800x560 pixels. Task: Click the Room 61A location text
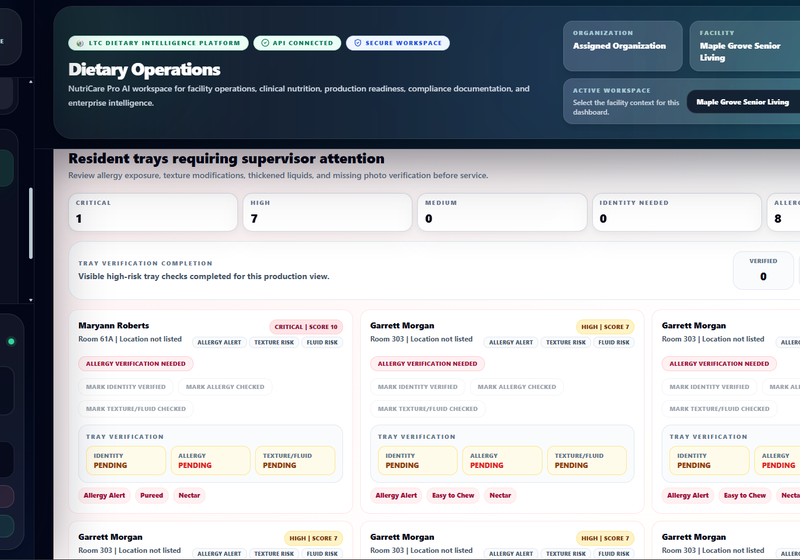130,339
